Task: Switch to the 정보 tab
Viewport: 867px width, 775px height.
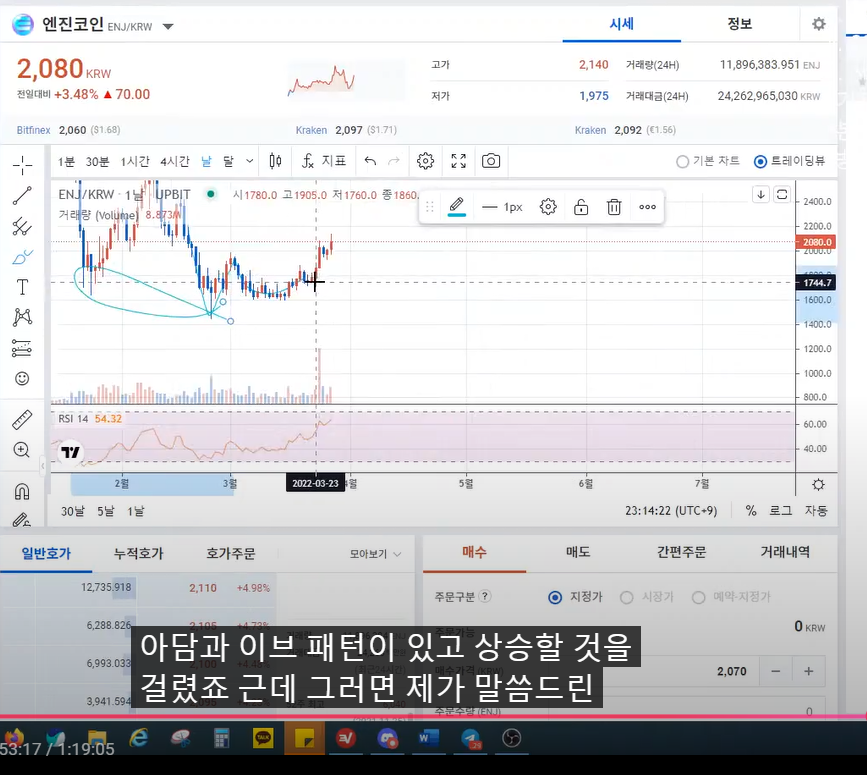Action: pyautogui.click(x=739, y=24)
